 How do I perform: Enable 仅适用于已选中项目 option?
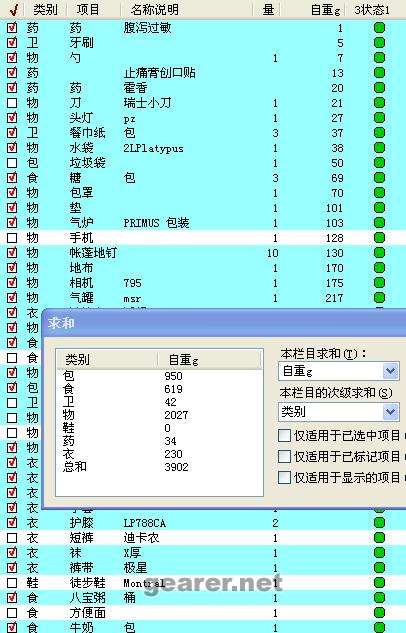285,435
